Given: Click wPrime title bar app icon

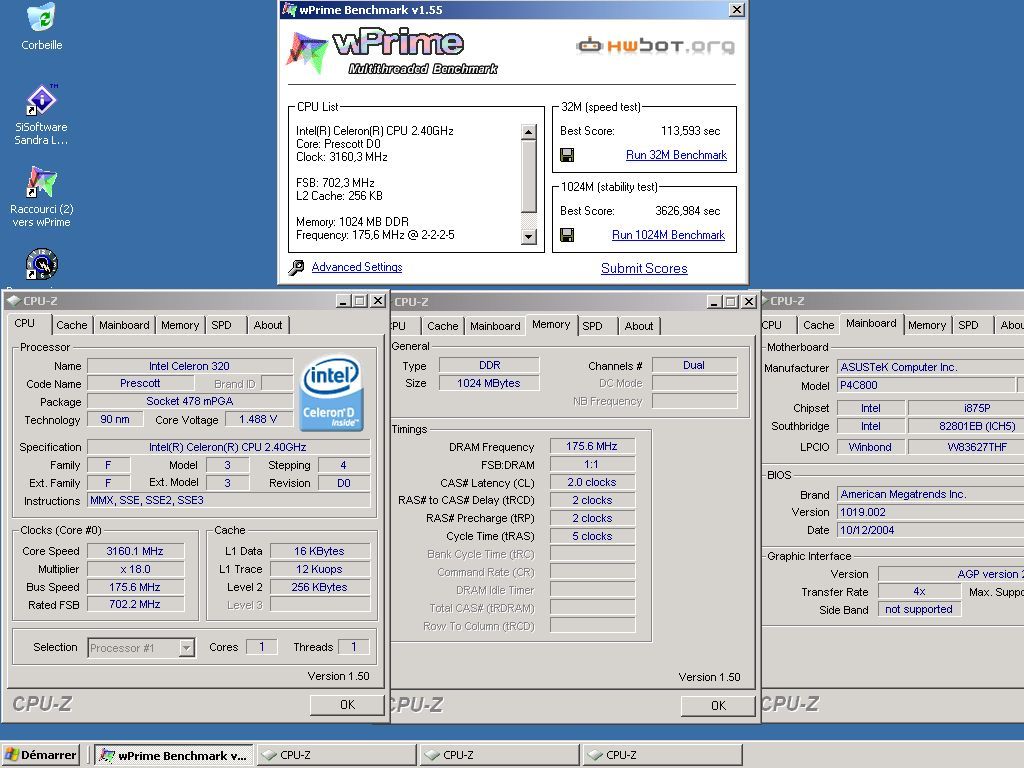Looking at the screenshot, I should [x=289, y=10].
